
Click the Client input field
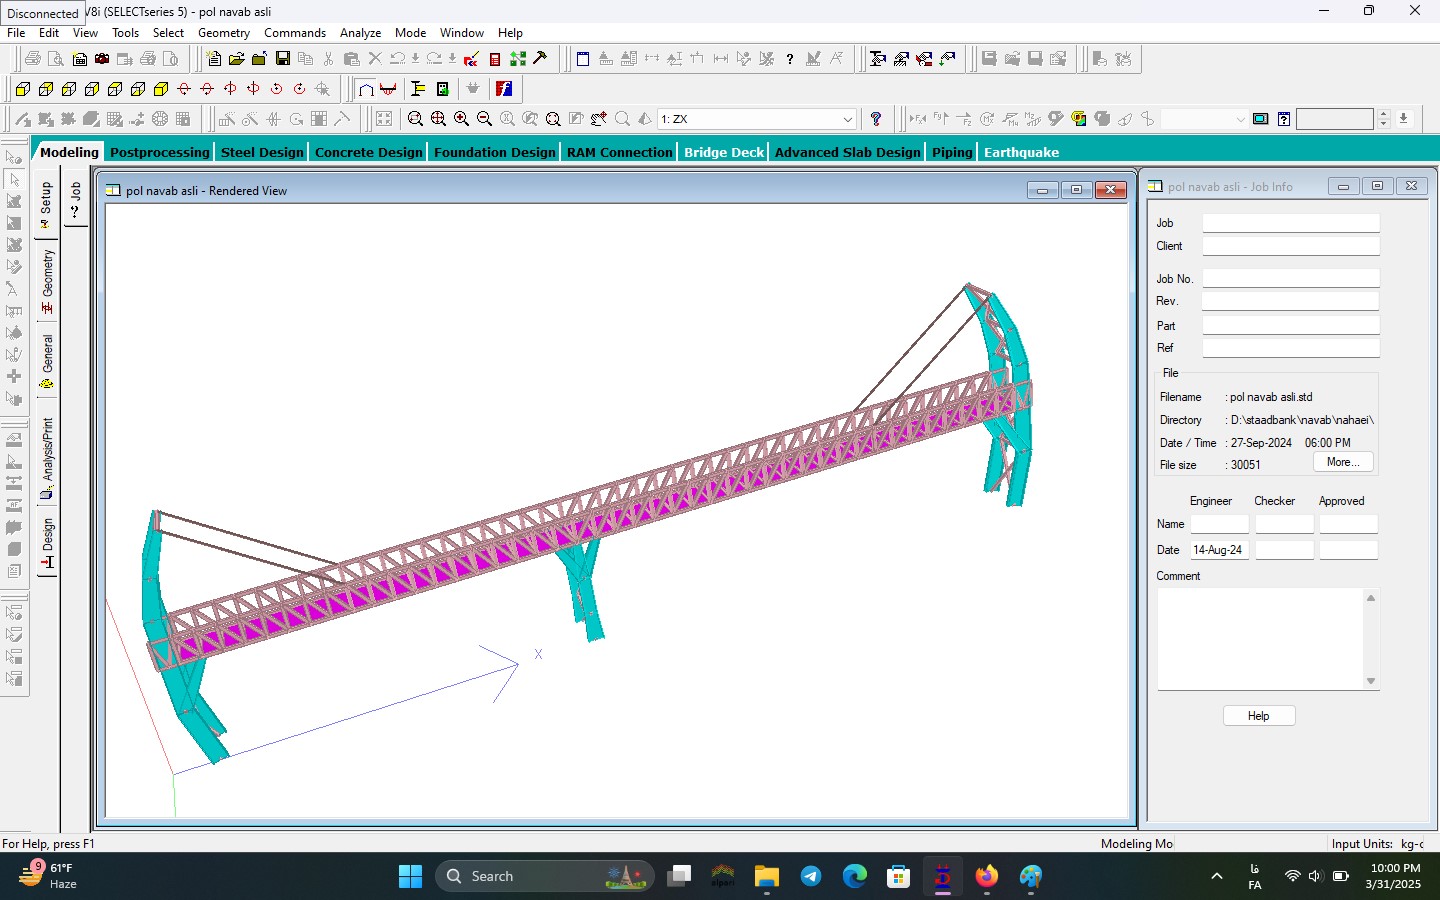[x=1290, y=246]
